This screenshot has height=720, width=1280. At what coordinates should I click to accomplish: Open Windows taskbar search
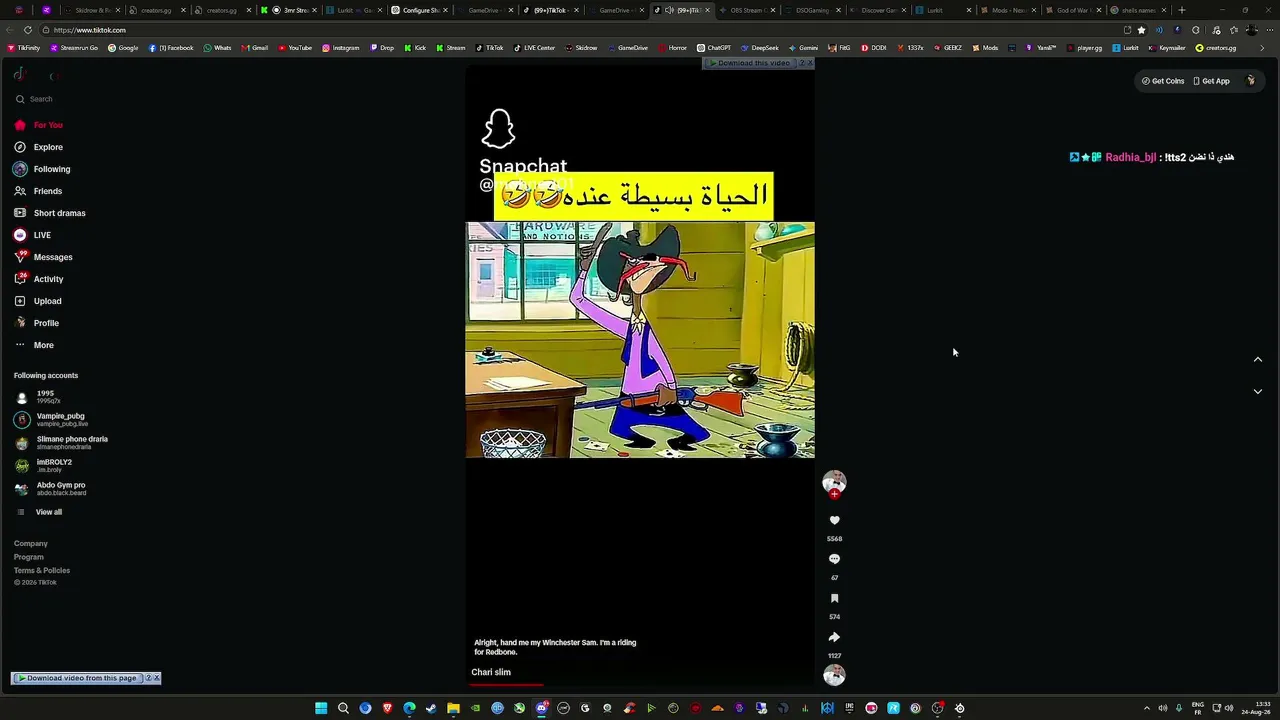343,708
